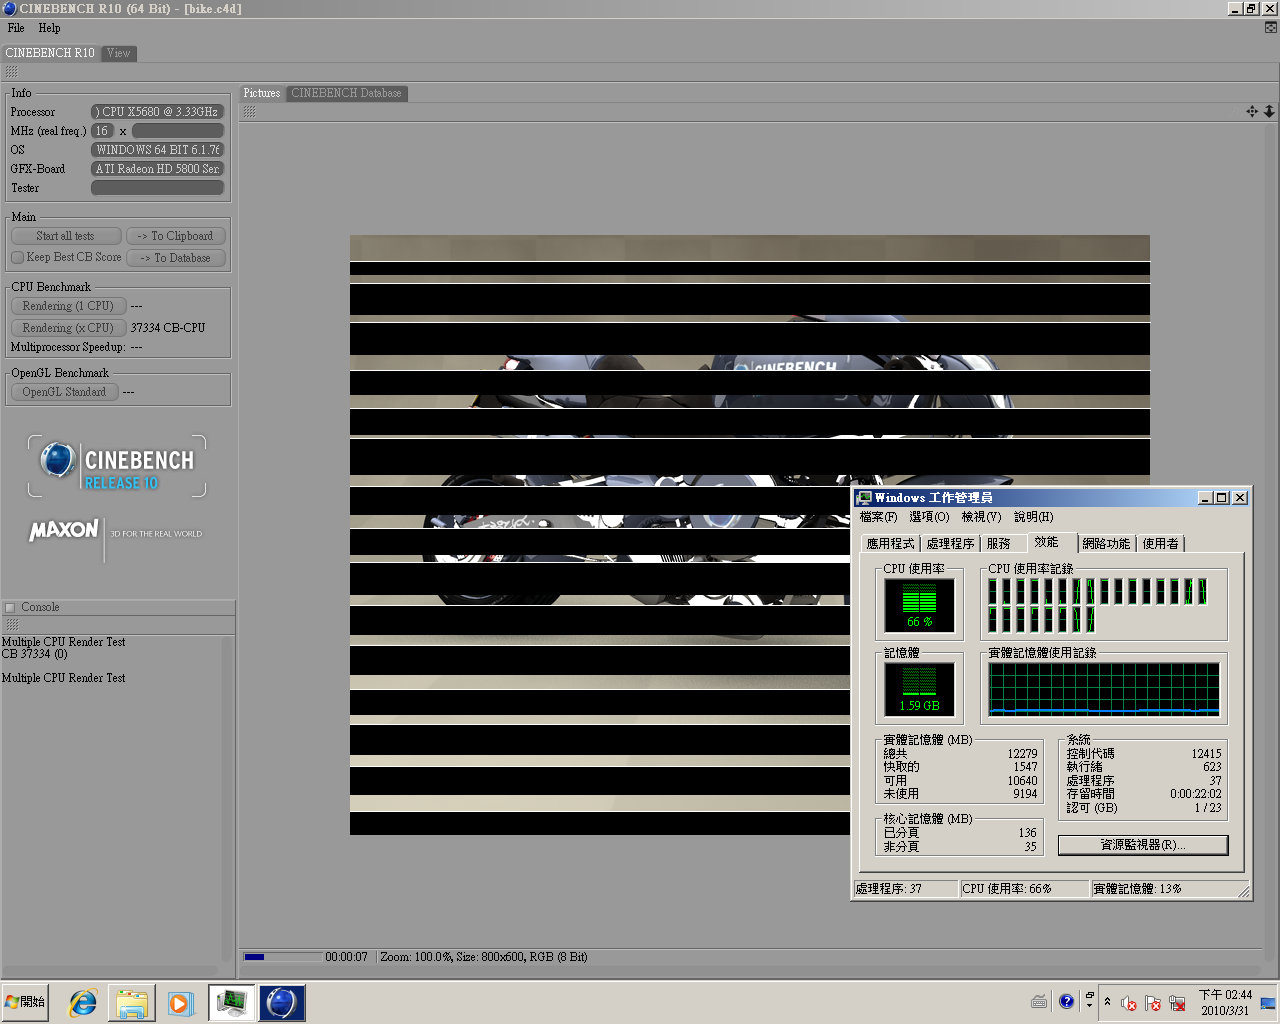
Task: Click the rendered bike image preview
Action: [x=750, y=535]
